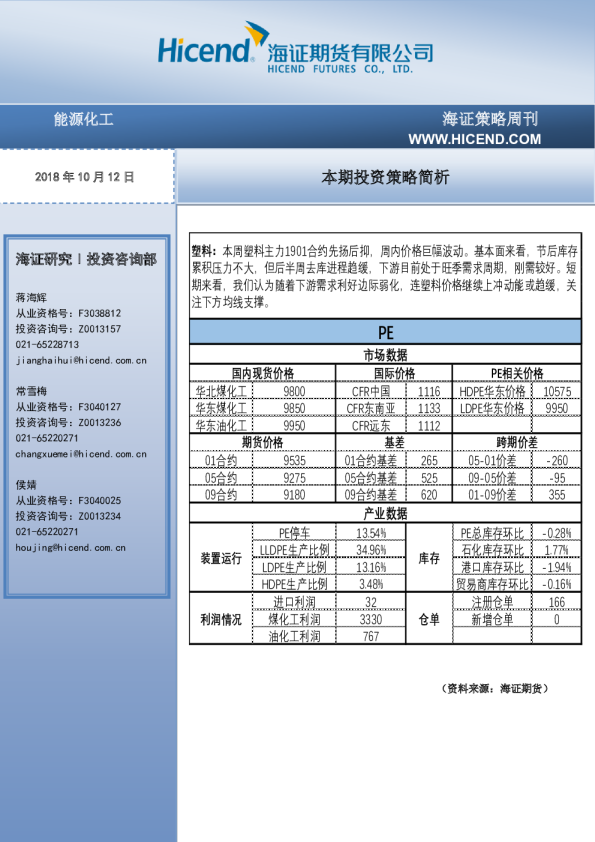Select the 09-05价差 value -95
Screen dimensions: 595x842
coord(557,478)
